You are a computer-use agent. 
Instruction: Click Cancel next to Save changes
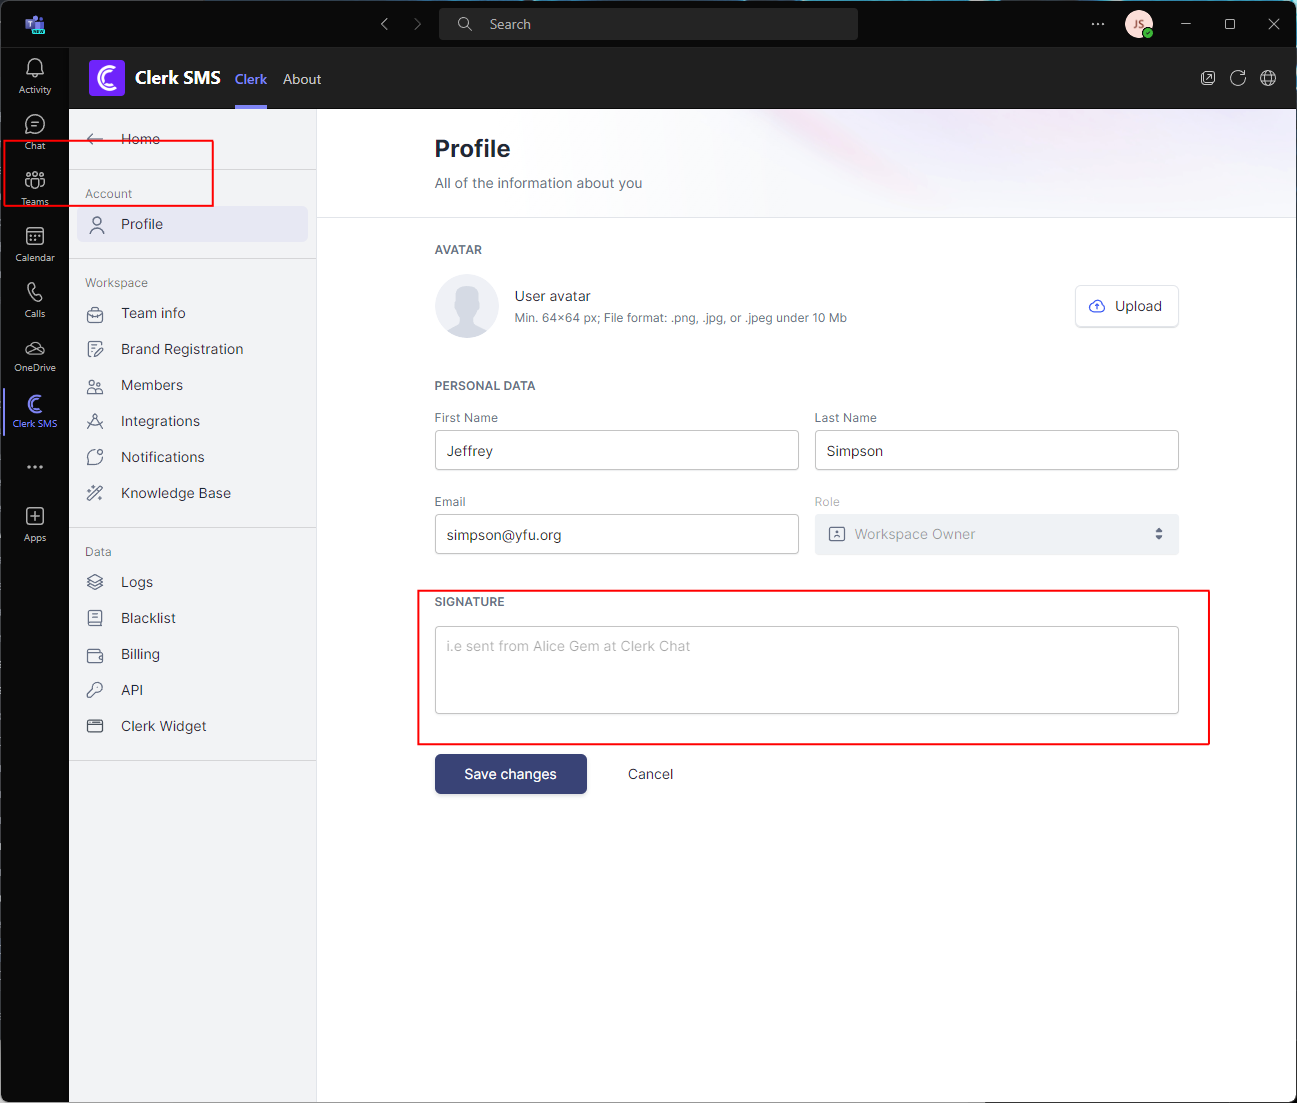650,774
